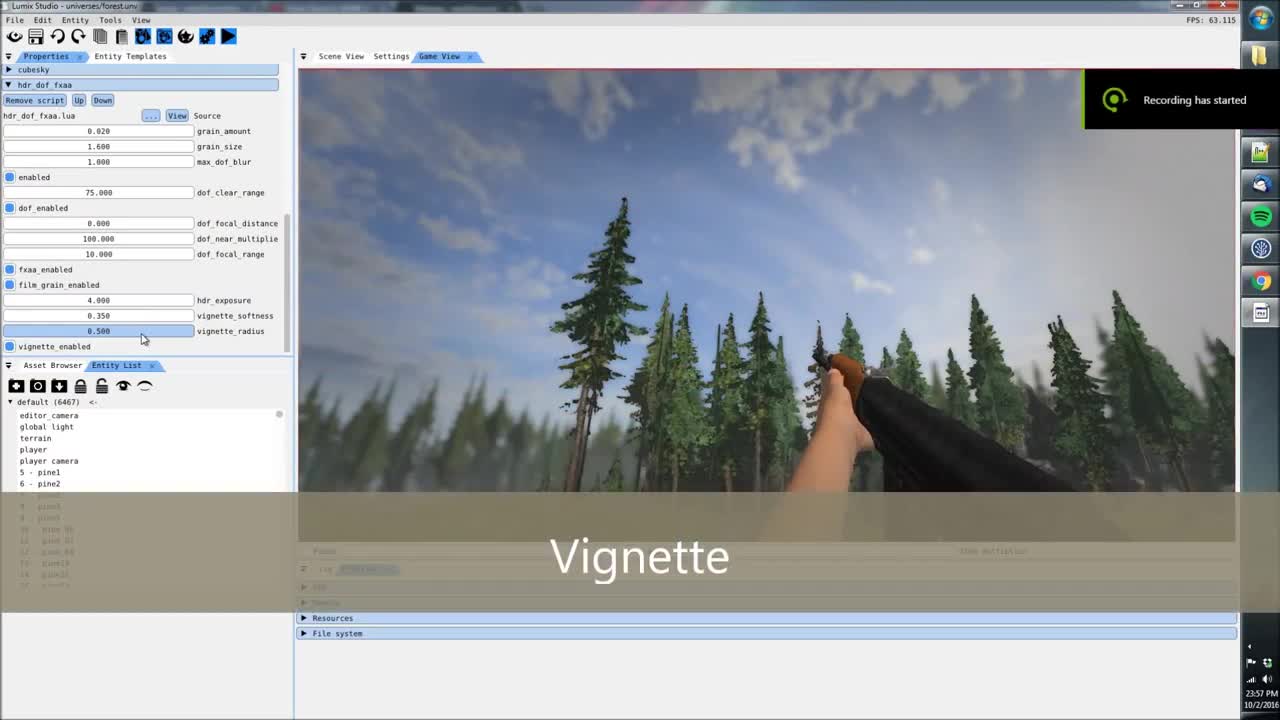The height and width of the screenshot is (720, 1280).
Task: Open the Tools menu
Action: (x=110, y=20)
